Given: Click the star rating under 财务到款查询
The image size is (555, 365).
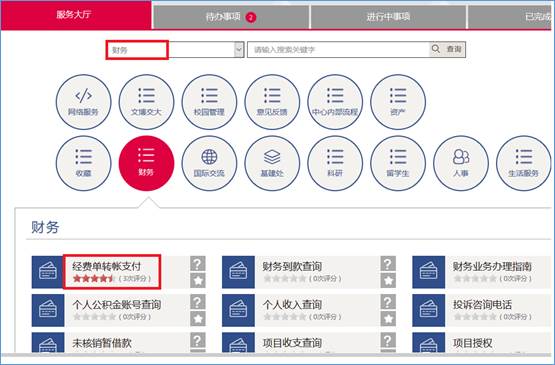Looking at the screenshot, I should coord(284,279).
